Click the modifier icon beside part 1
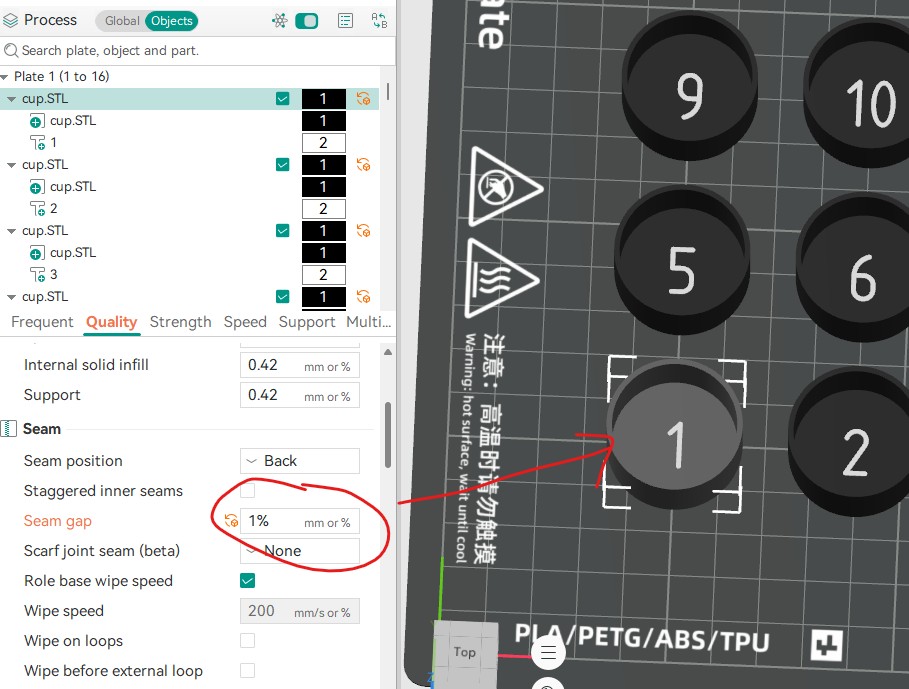This screenshot has width=909, height=689. tap(38, 143)
